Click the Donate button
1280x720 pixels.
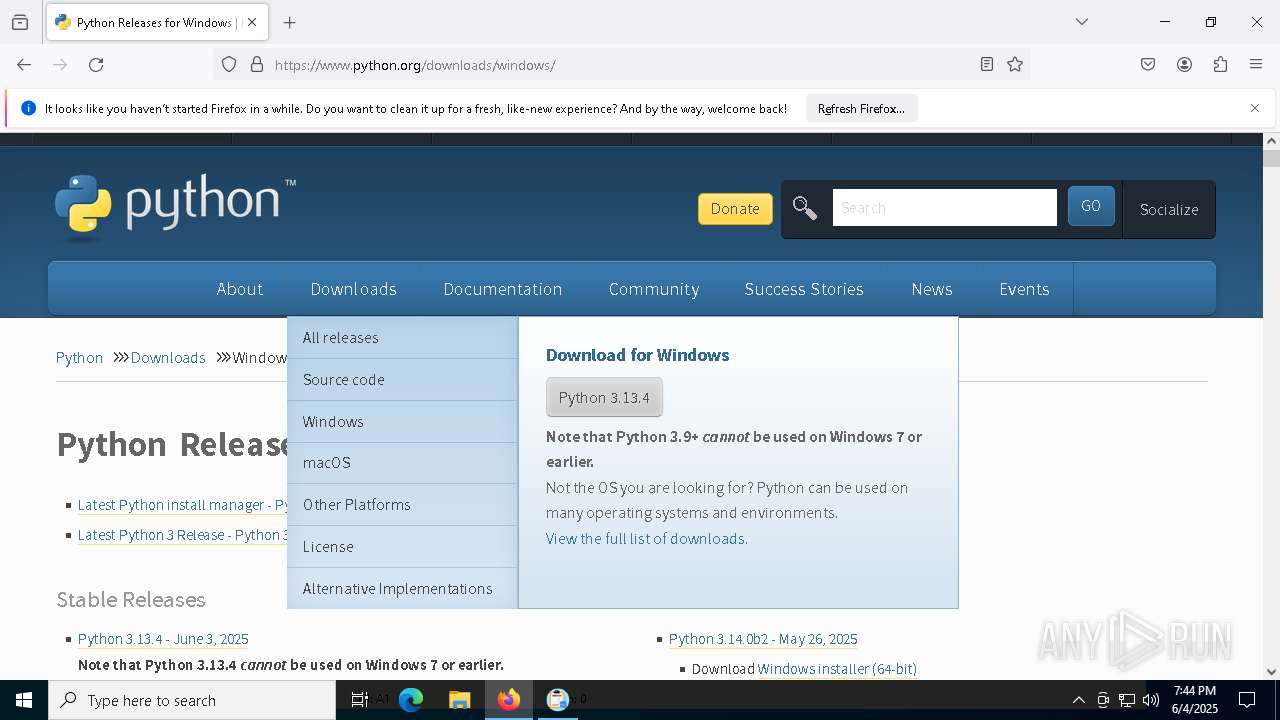tap(735, 209)
